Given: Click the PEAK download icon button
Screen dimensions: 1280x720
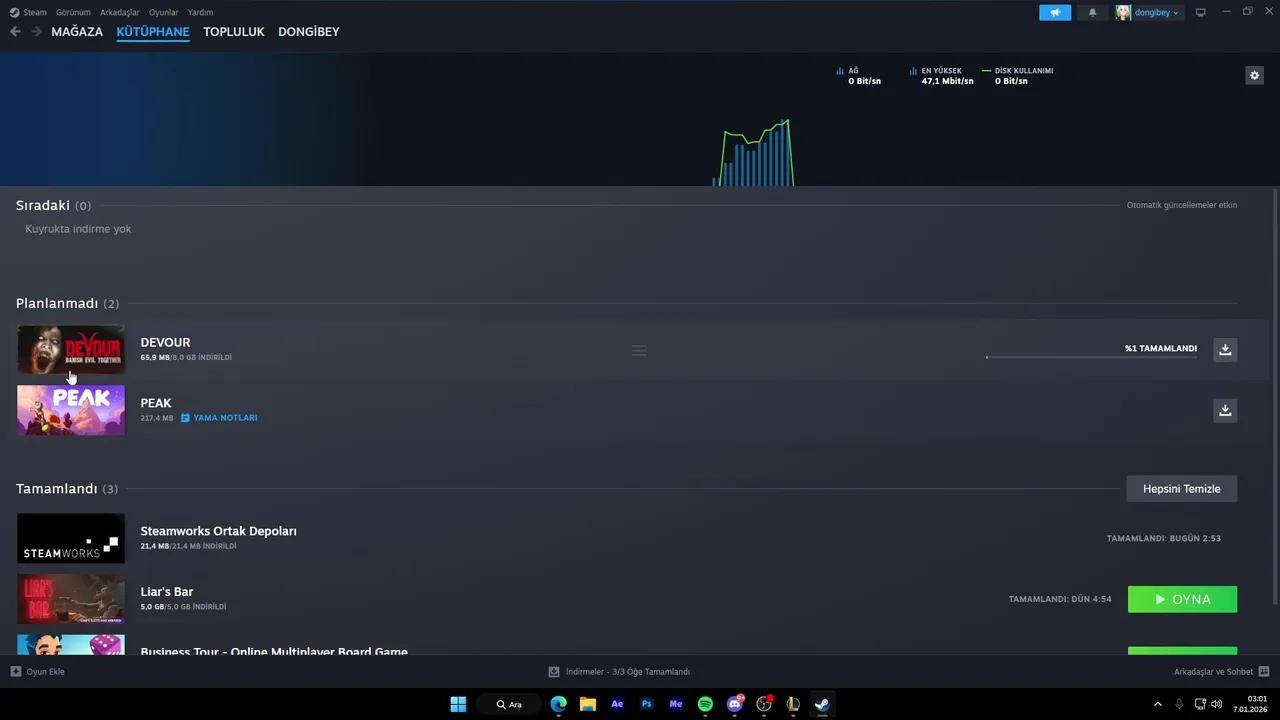Looking at the screenshot, I should (1225, 410).
